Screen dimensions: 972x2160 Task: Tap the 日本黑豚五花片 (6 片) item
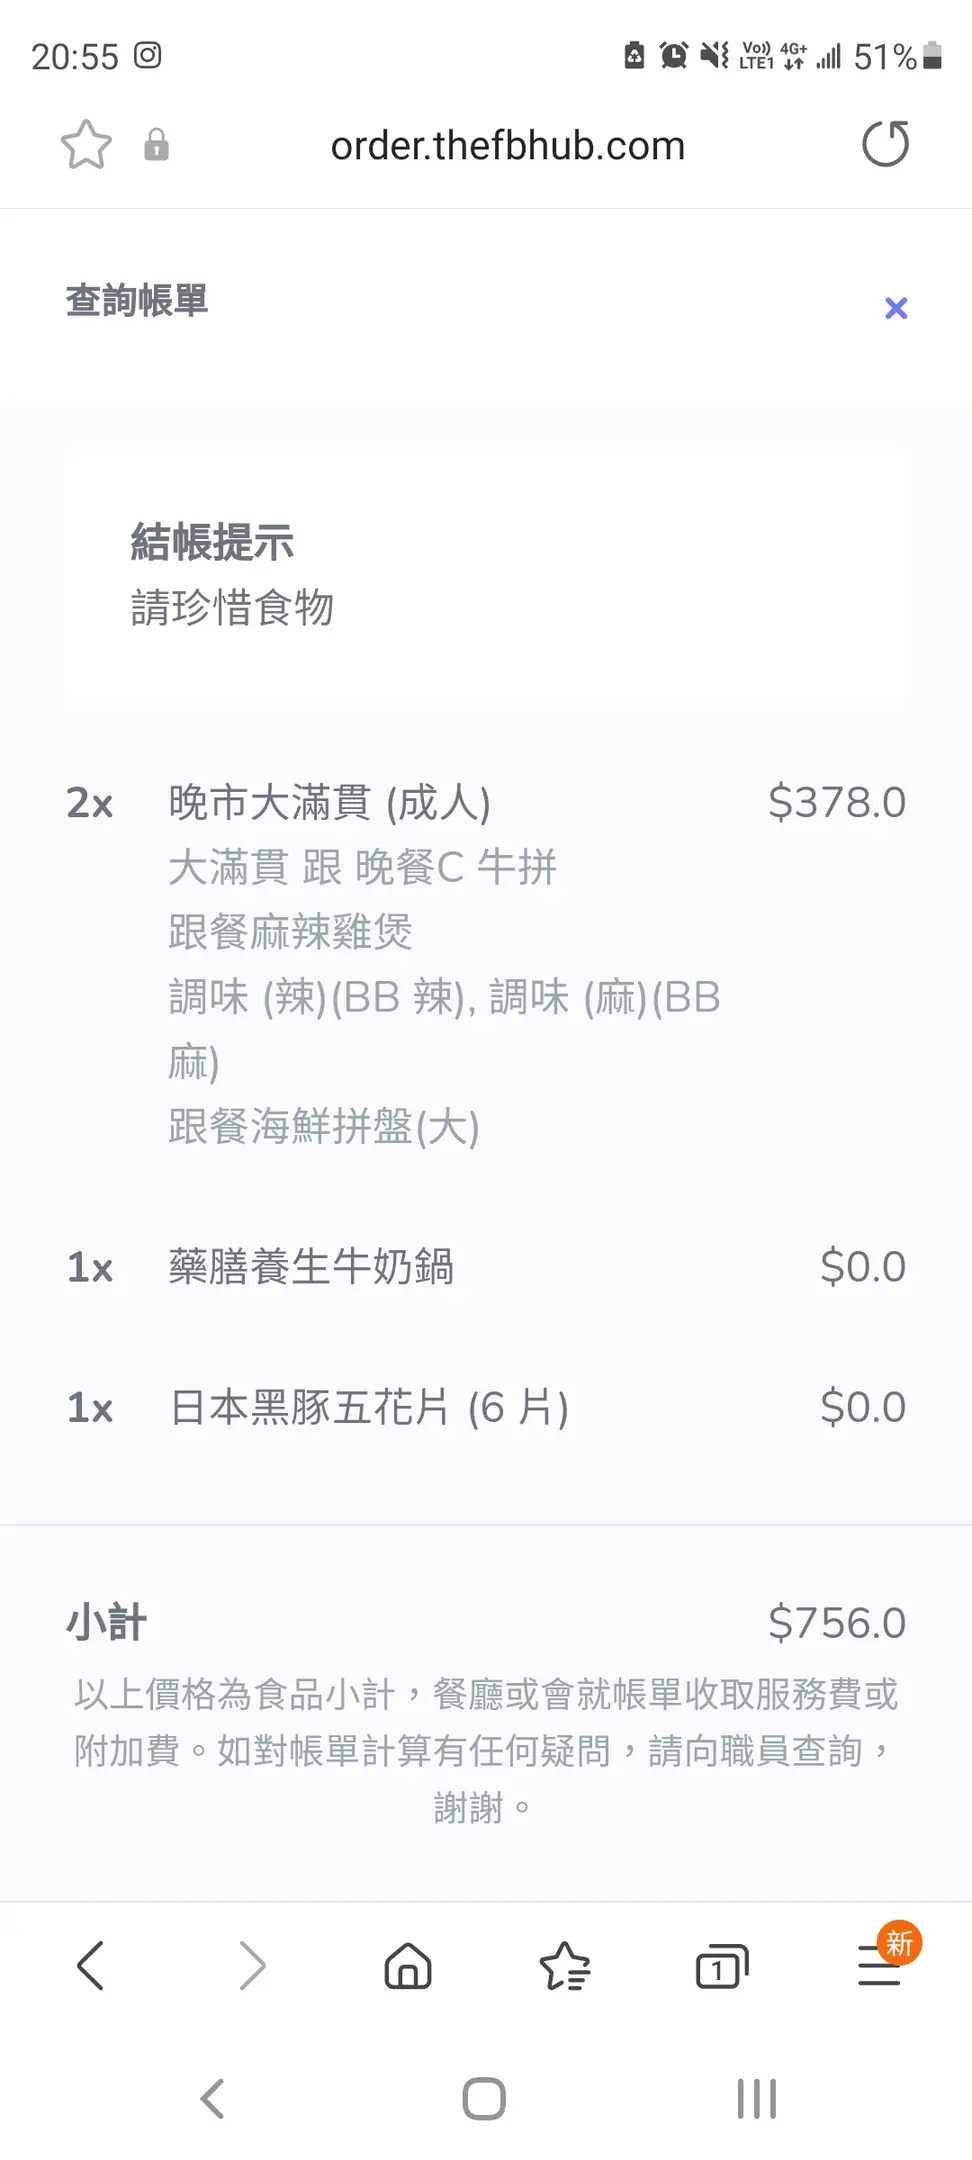click(369, 1407)
